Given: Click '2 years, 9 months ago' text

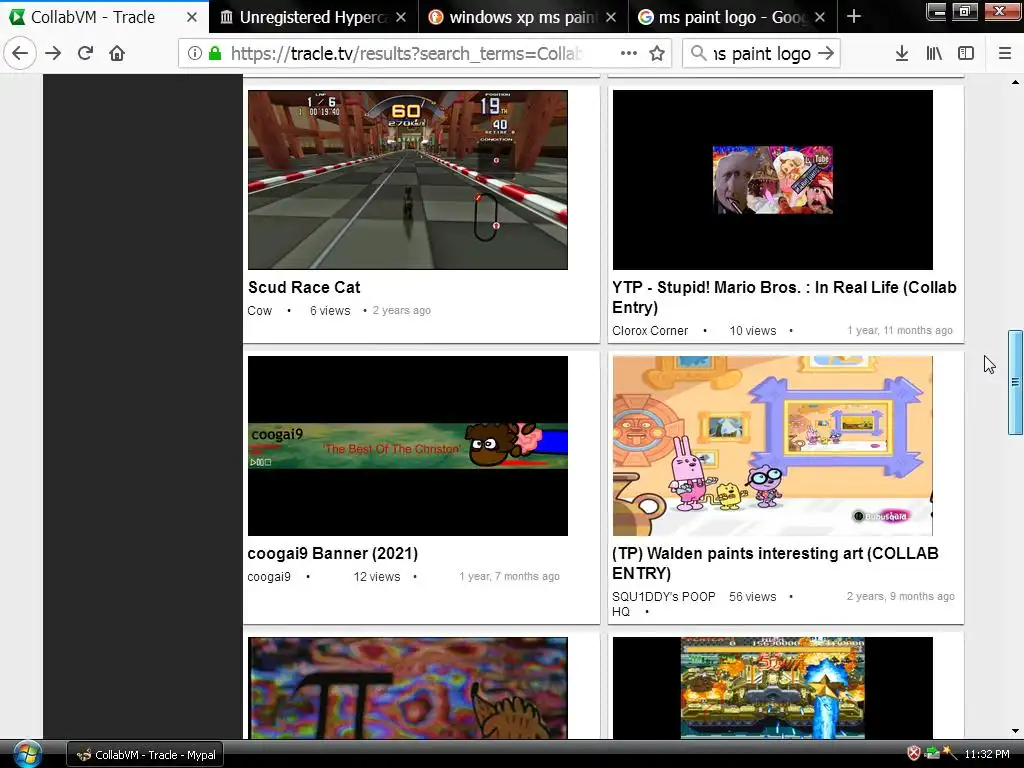Looking at the screenshot, I should [x=901, y=596].
